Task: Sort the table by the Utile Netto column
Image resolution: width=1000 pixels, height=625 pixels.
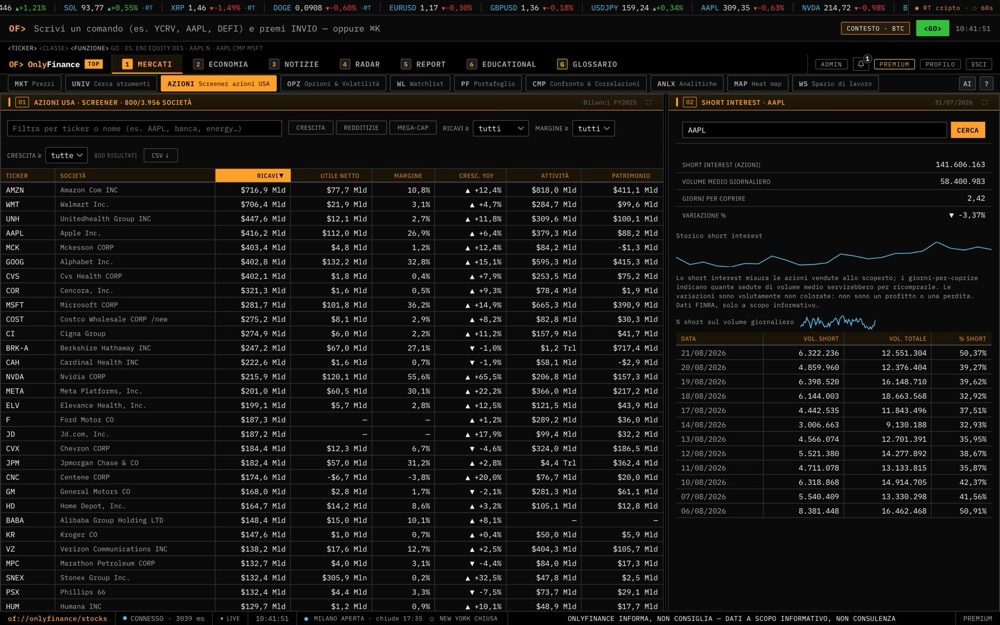Action: (x=332, y=175)
